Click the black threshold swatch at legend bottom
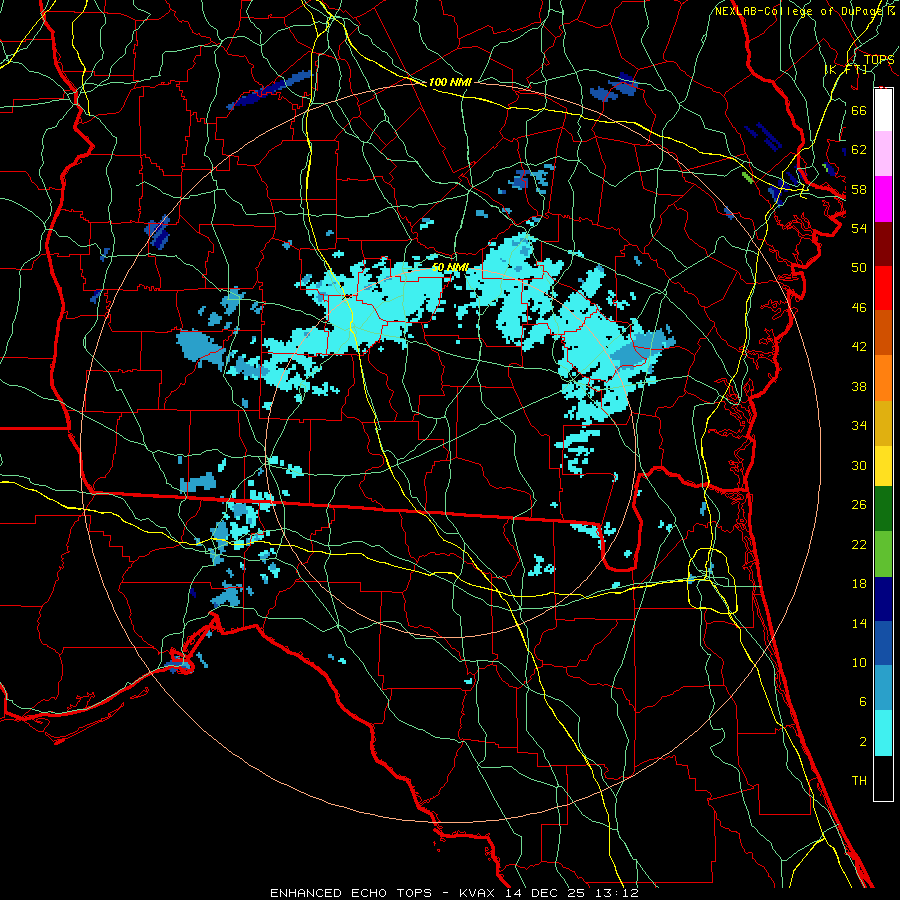 [883, 778]
